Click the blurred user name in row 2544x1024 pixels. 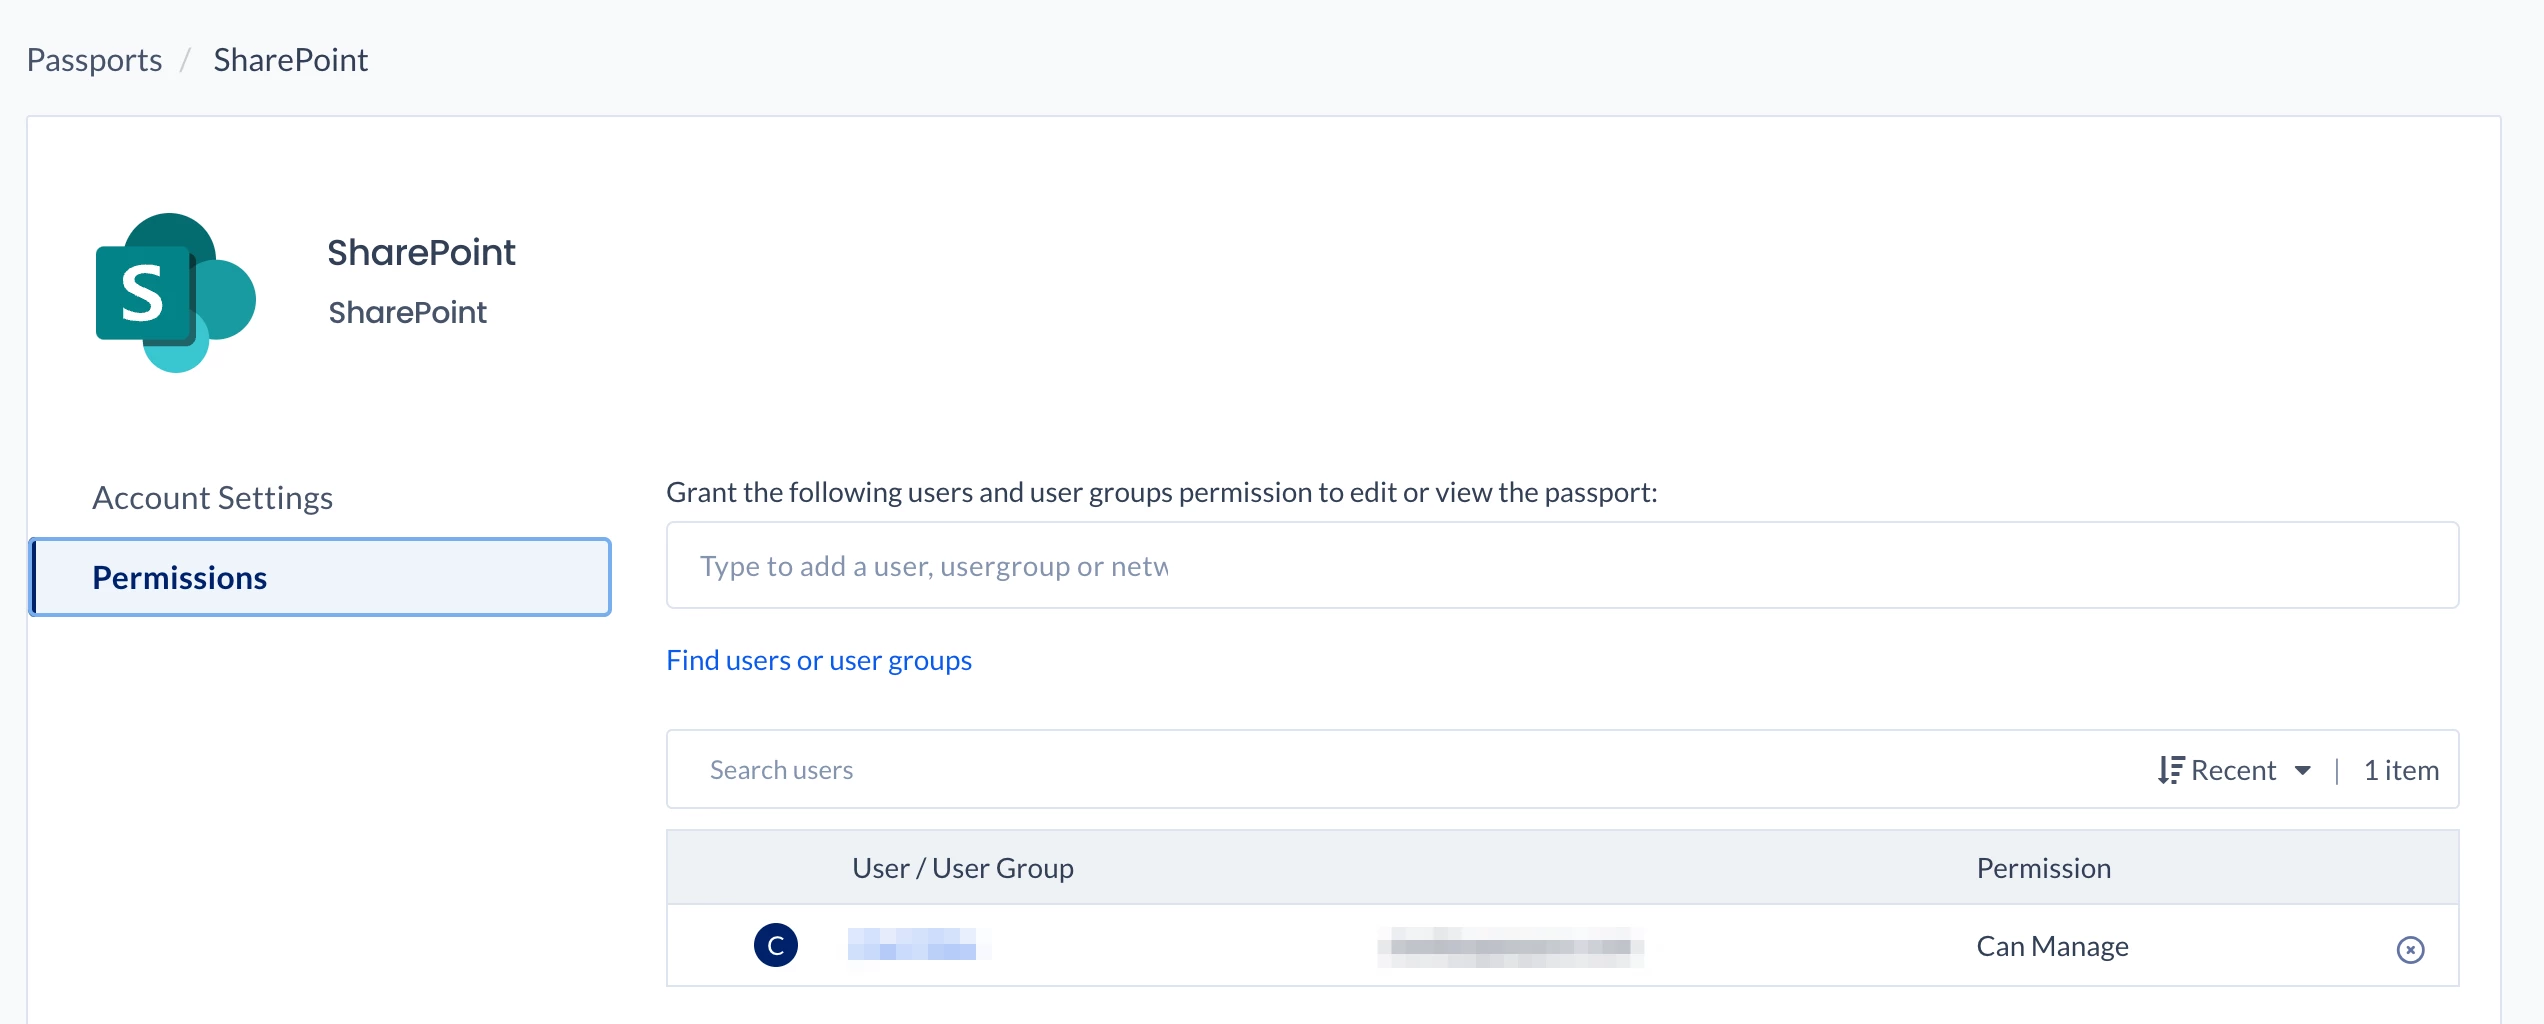tap(915, 945)
